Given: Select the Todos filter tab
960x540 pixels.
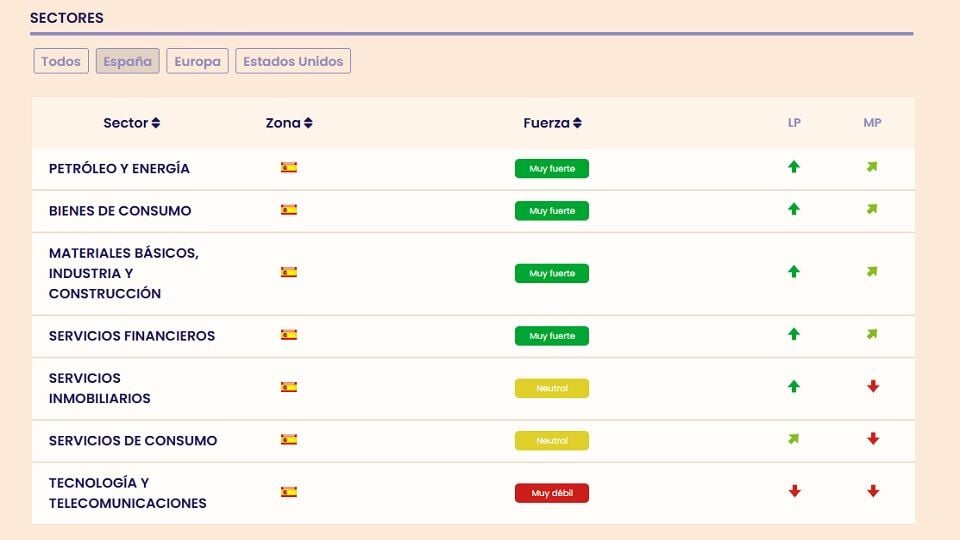Looking at the screenshot, I should tap(61, 61).
